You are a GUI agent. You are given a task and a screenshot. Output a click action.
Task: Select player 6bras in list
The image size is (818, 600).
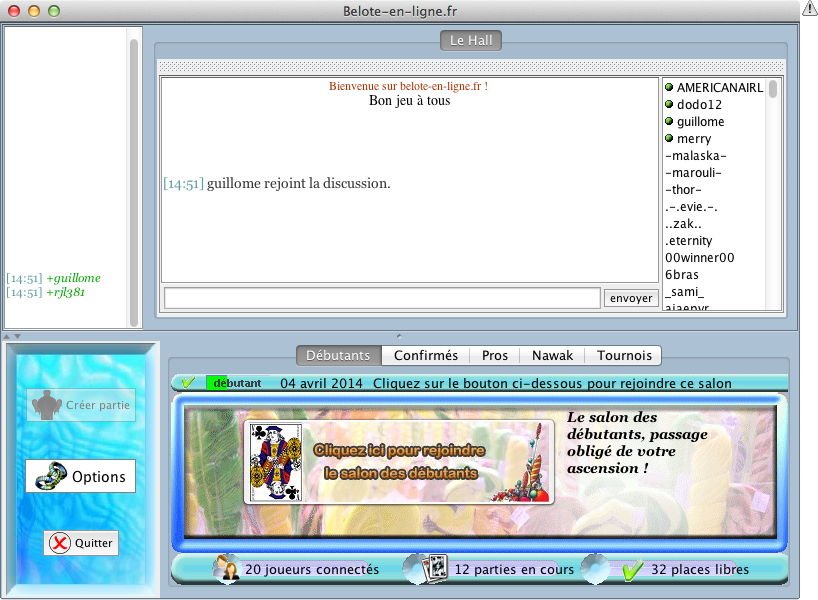click(x=682, y=274)
